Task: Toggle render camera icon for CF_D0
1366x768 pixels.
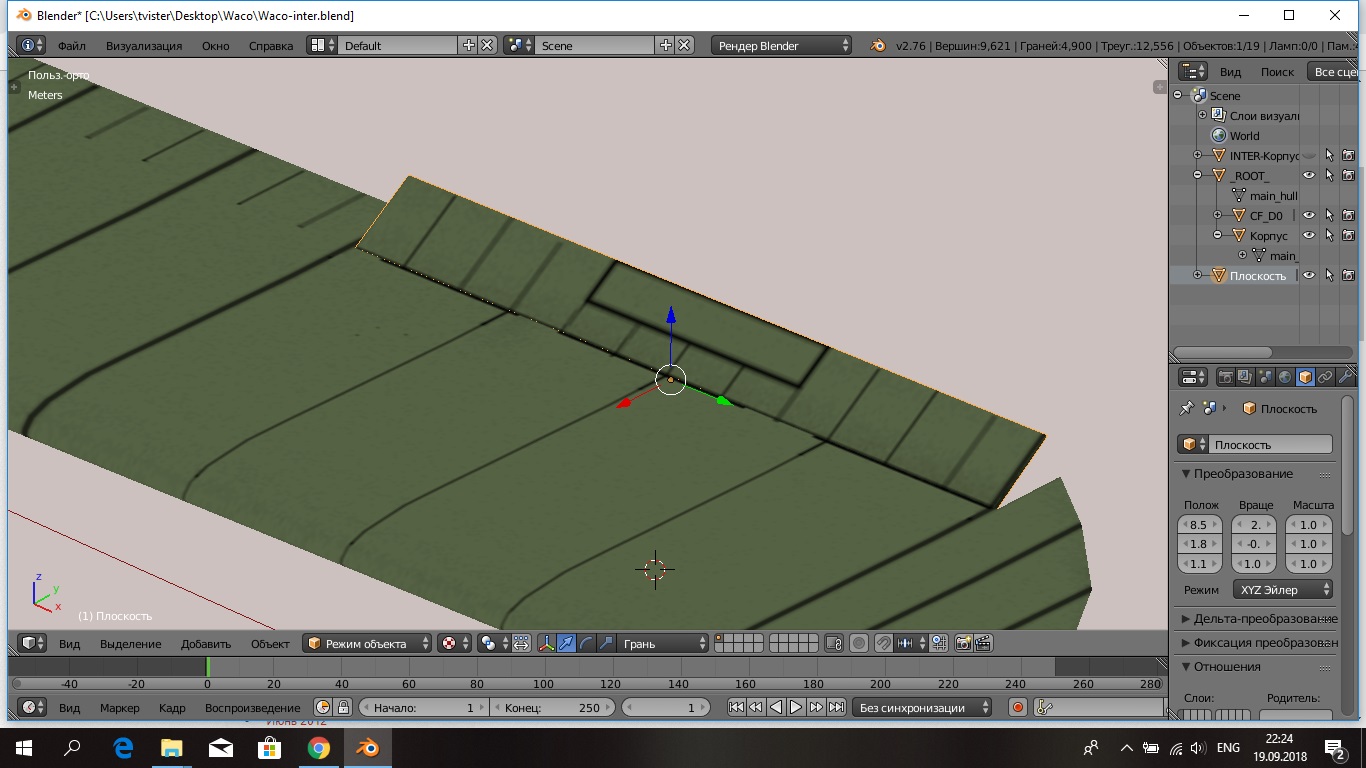Action: (1348, 215)
